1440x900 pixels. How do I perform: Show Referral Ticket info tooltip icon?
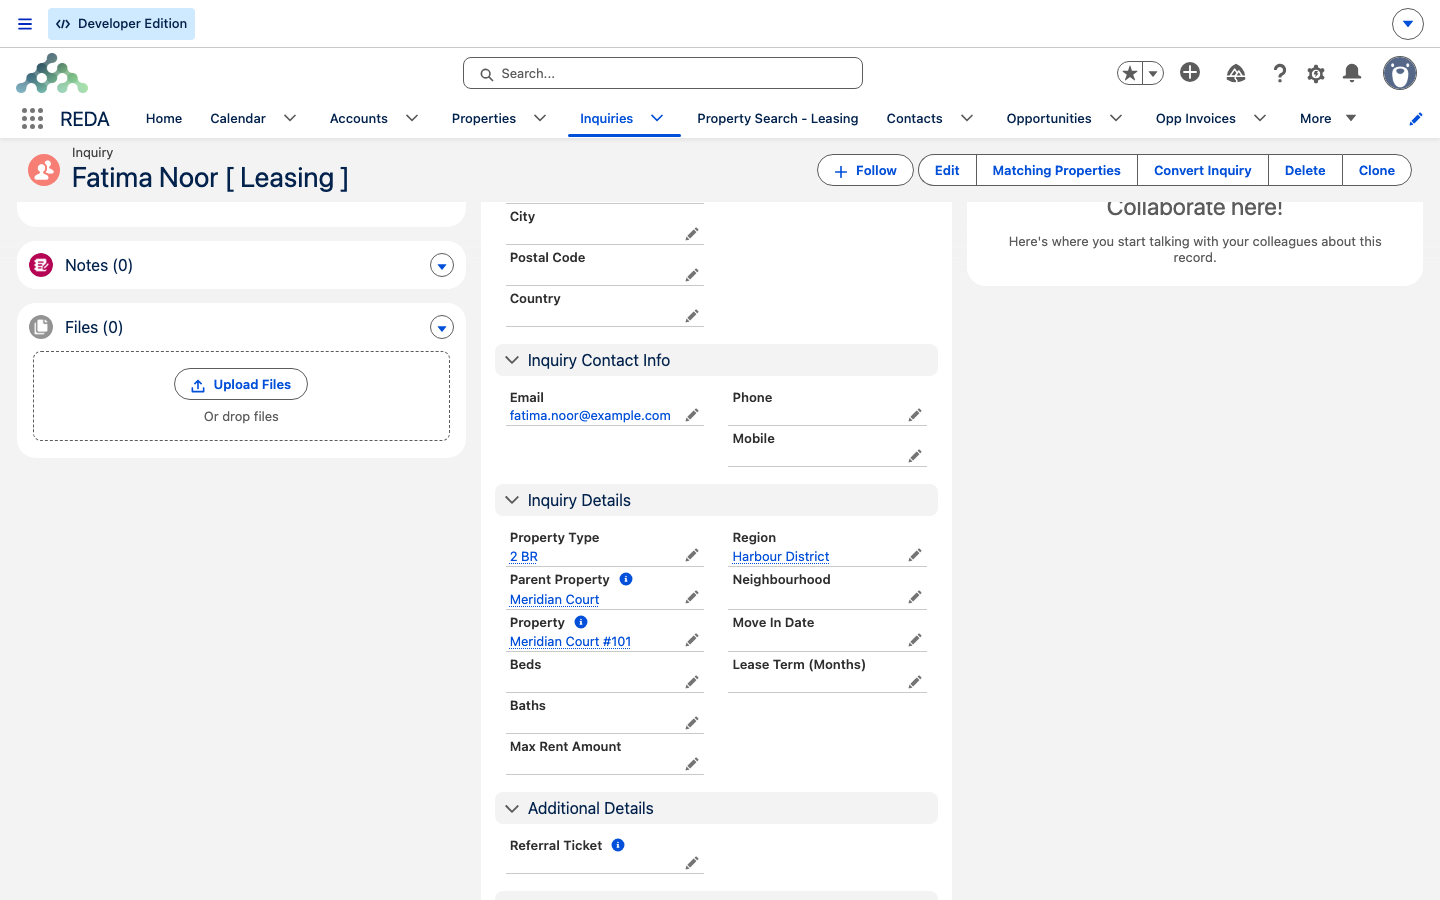618,845
